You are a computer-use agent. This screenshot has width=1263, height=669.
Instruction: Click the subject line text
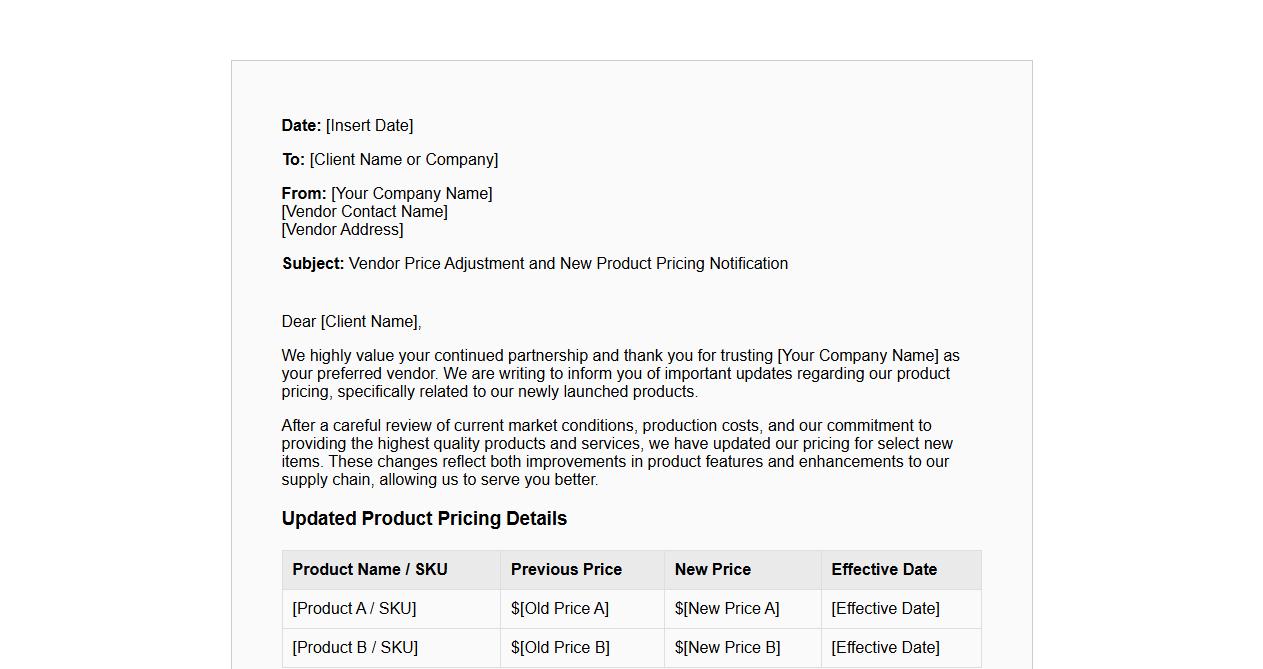coord(568,264)
